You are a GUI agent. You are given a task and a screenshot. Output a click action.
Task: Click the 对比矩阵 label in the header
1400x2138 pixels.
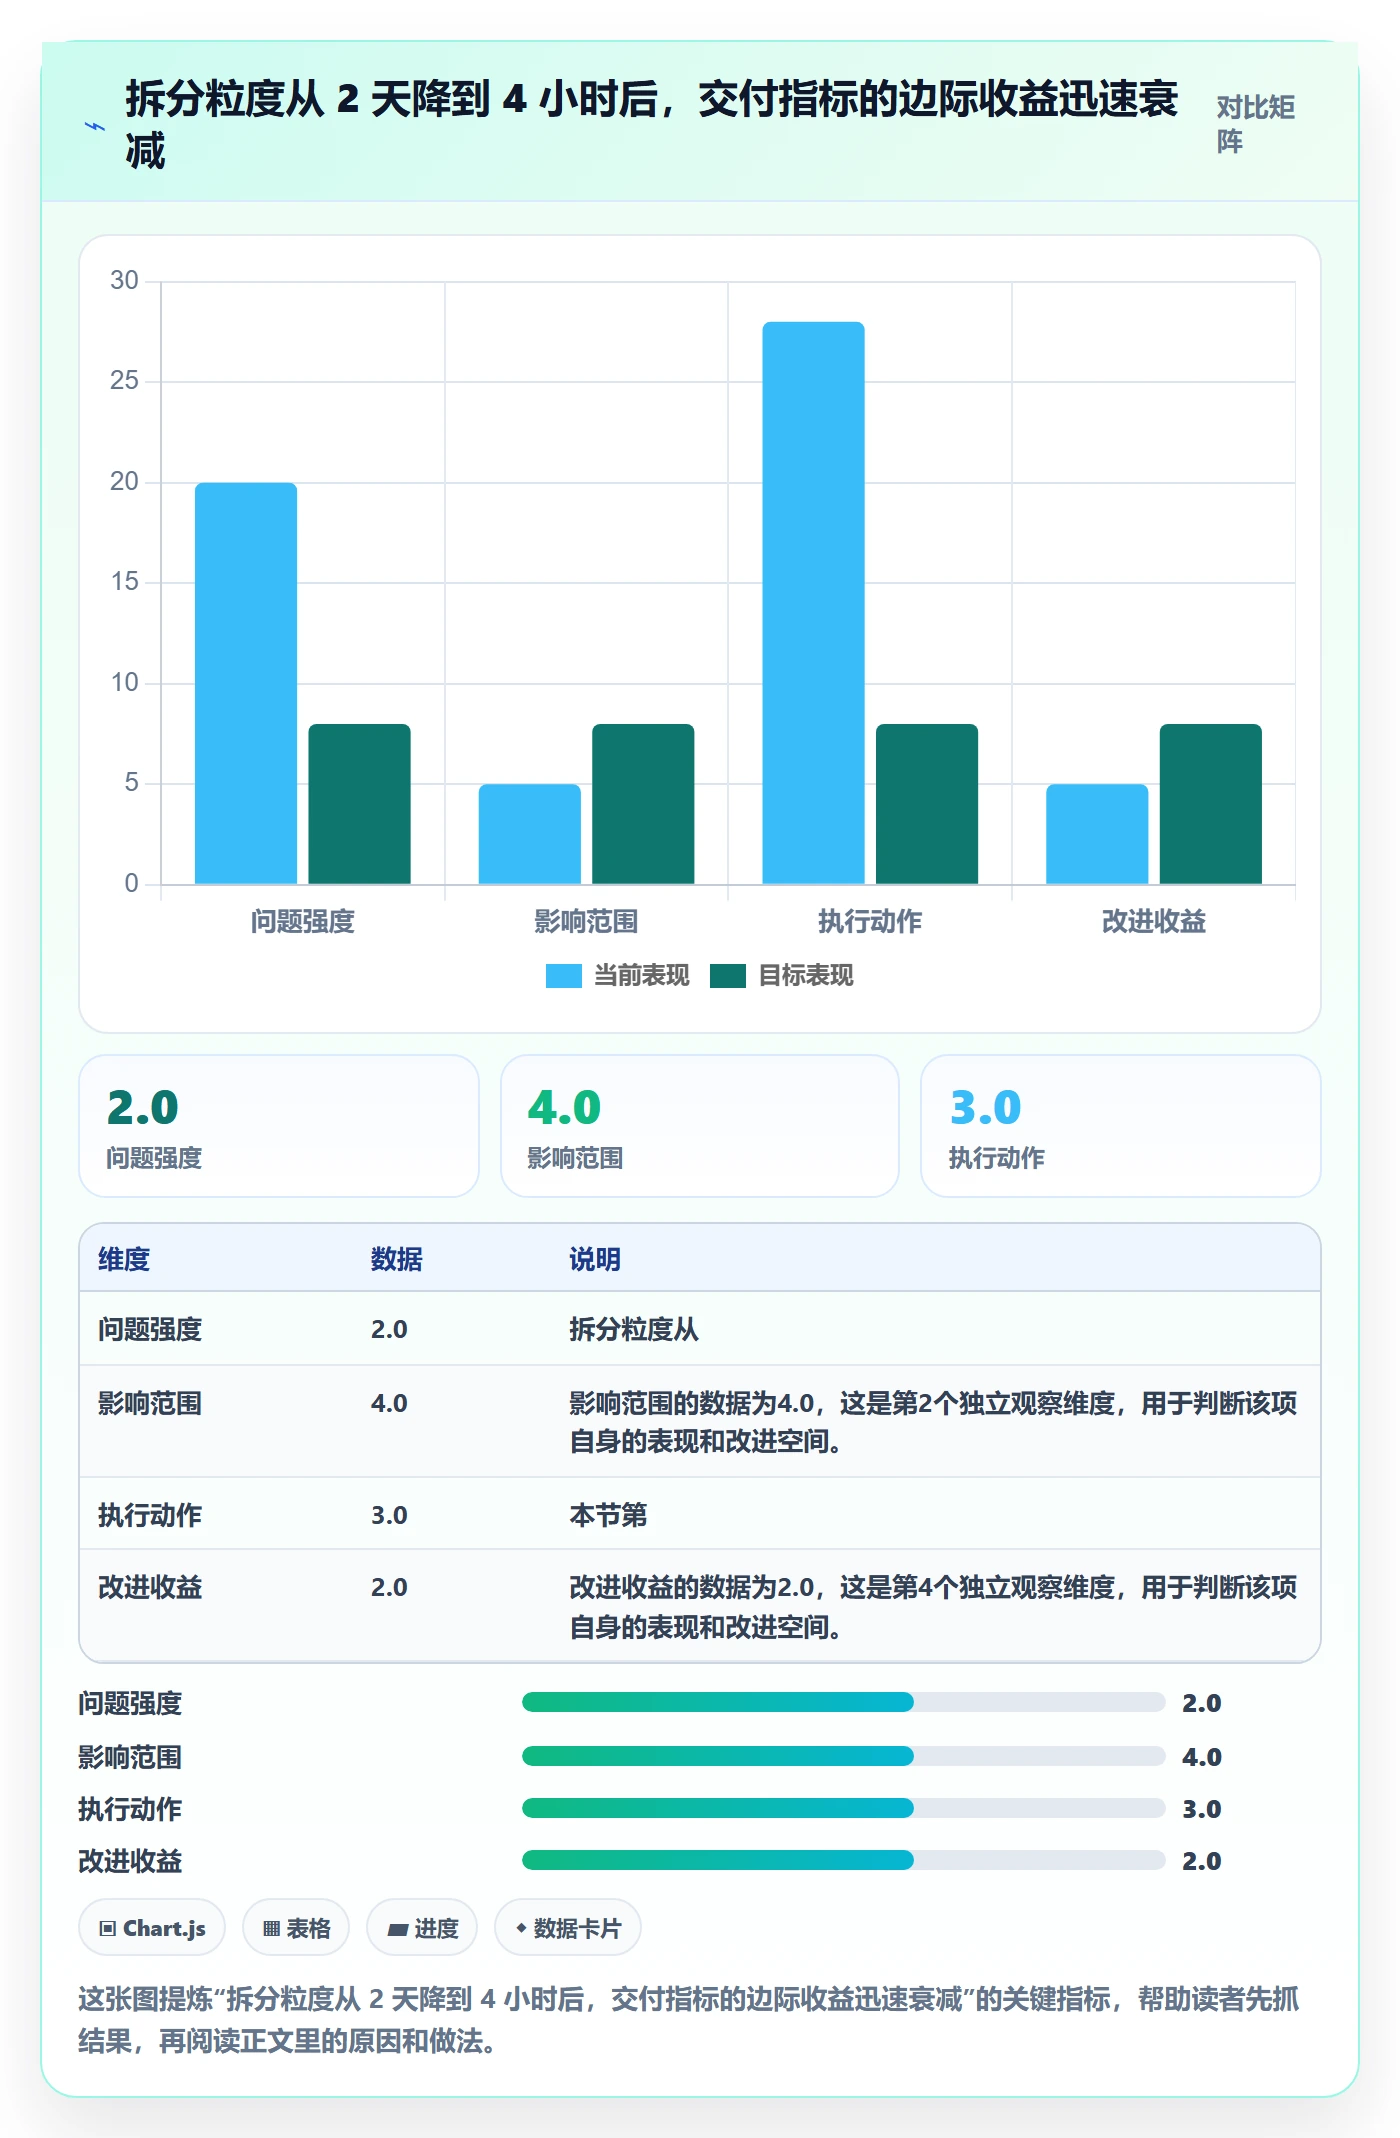pyautogui.click(x=1256, y=124)
